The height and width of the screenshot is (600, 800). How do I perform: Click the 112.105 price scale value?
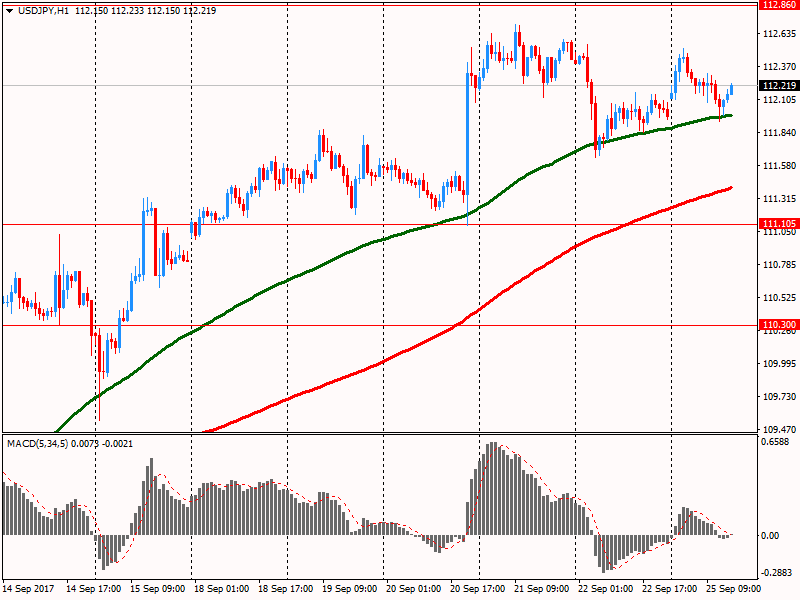779,99
